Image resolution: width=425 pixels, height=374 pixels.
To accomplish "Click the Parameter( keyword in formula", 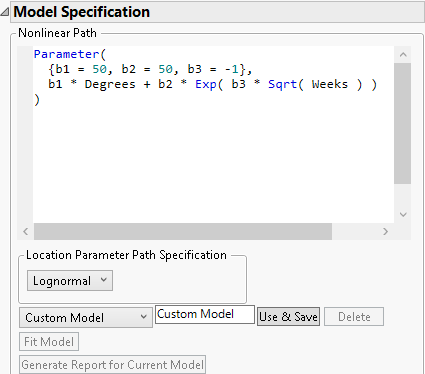I will [x=70, y=54].
